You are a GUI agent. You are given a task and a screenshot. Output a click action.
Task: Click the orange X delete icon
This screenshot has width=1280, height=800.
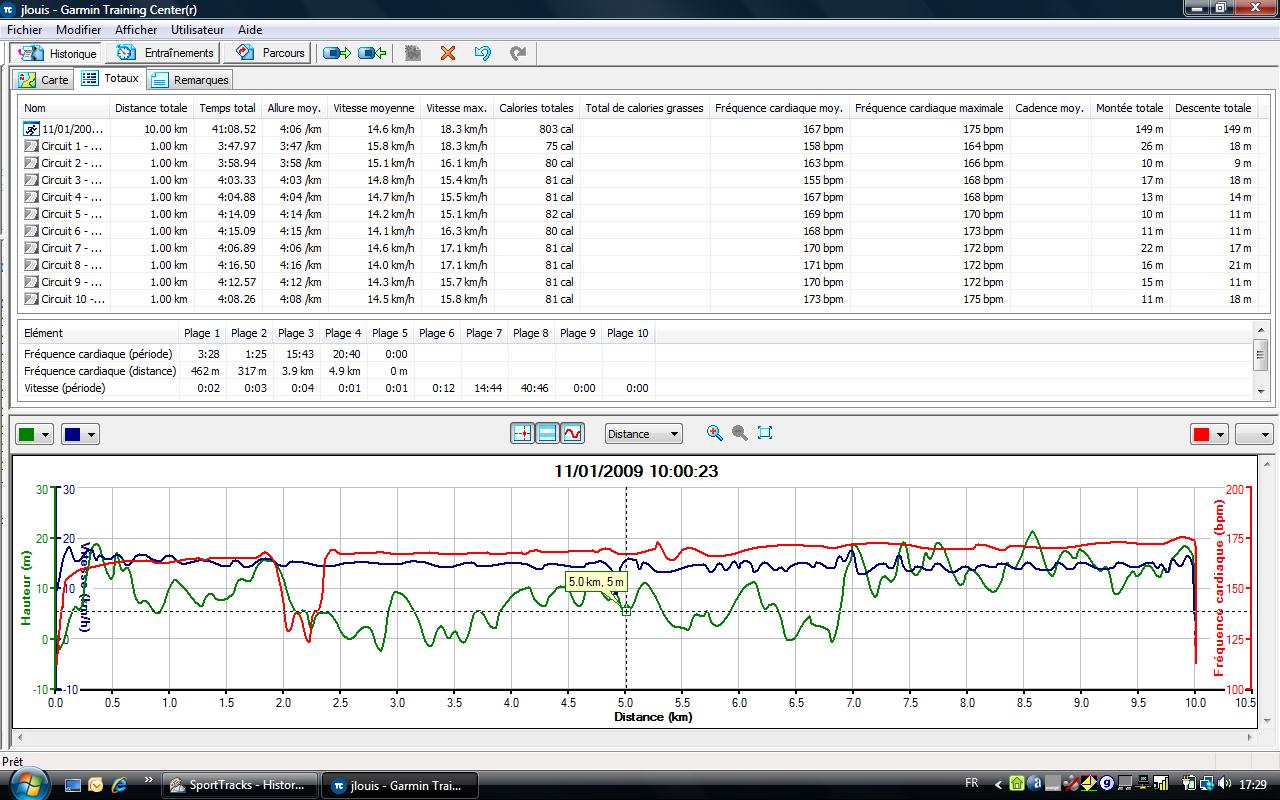click(448, 53)
